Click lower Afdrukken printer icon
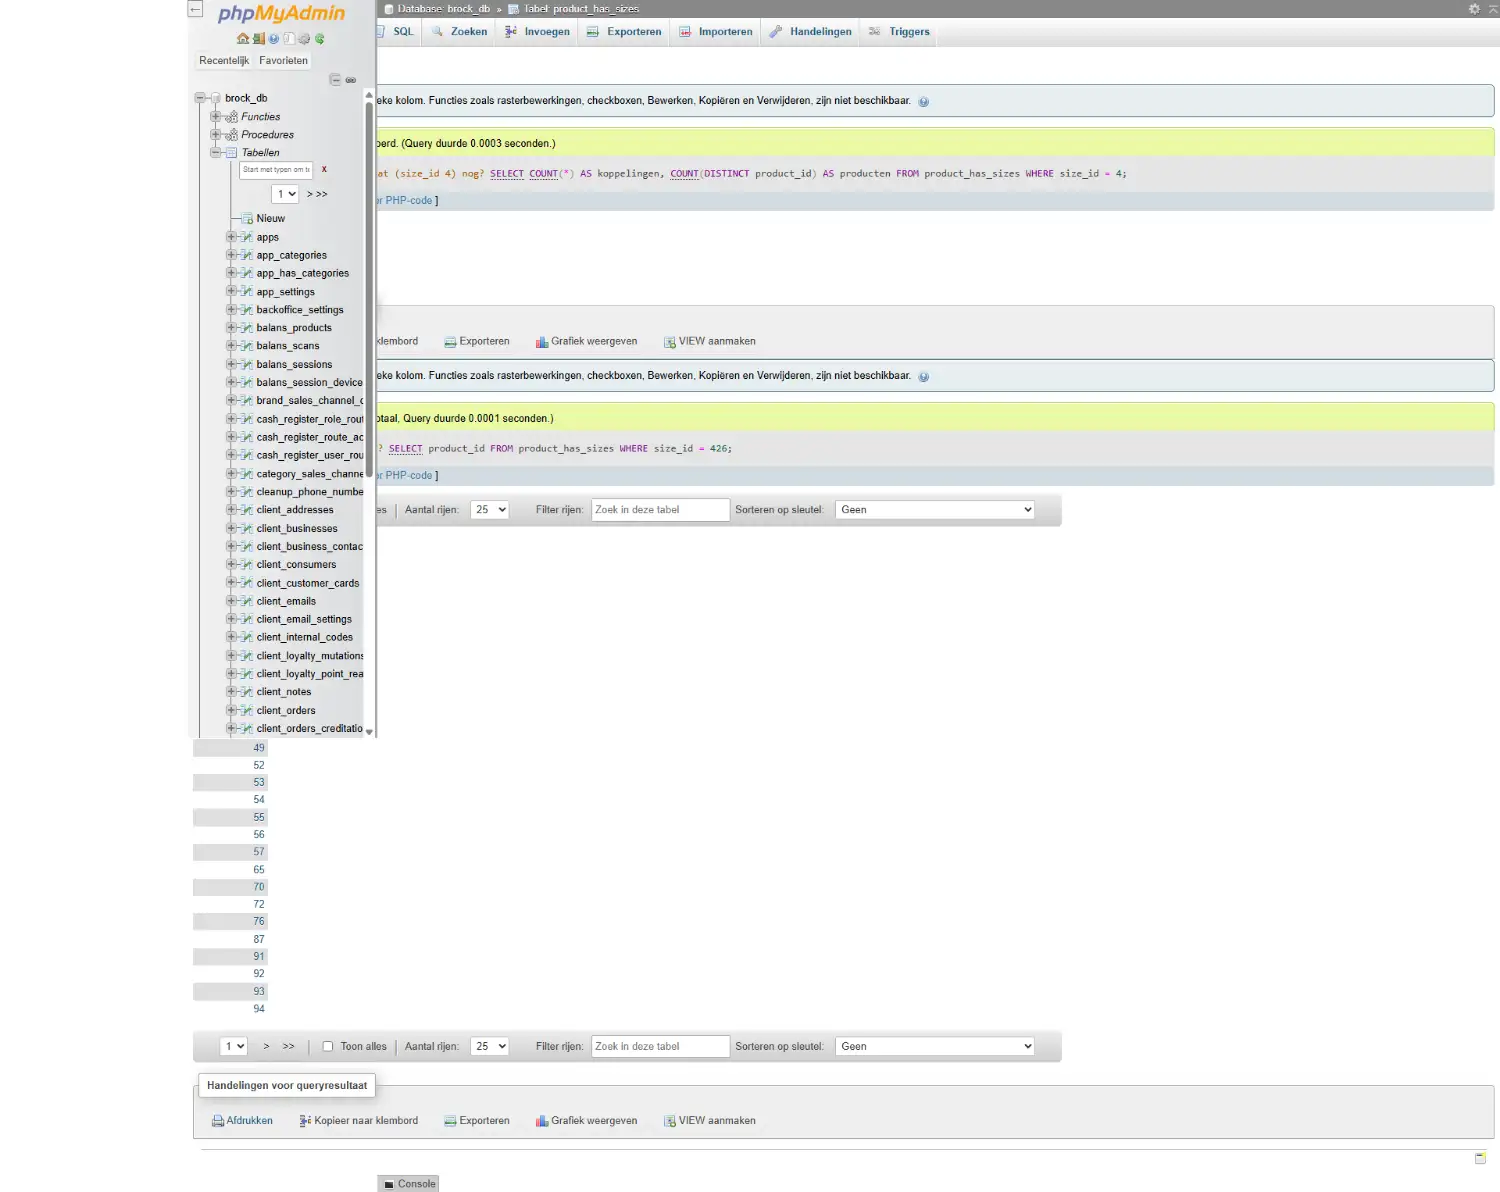This screenshot has width=1500, height=1192. pyautogui.click(x=217, y=1121)
